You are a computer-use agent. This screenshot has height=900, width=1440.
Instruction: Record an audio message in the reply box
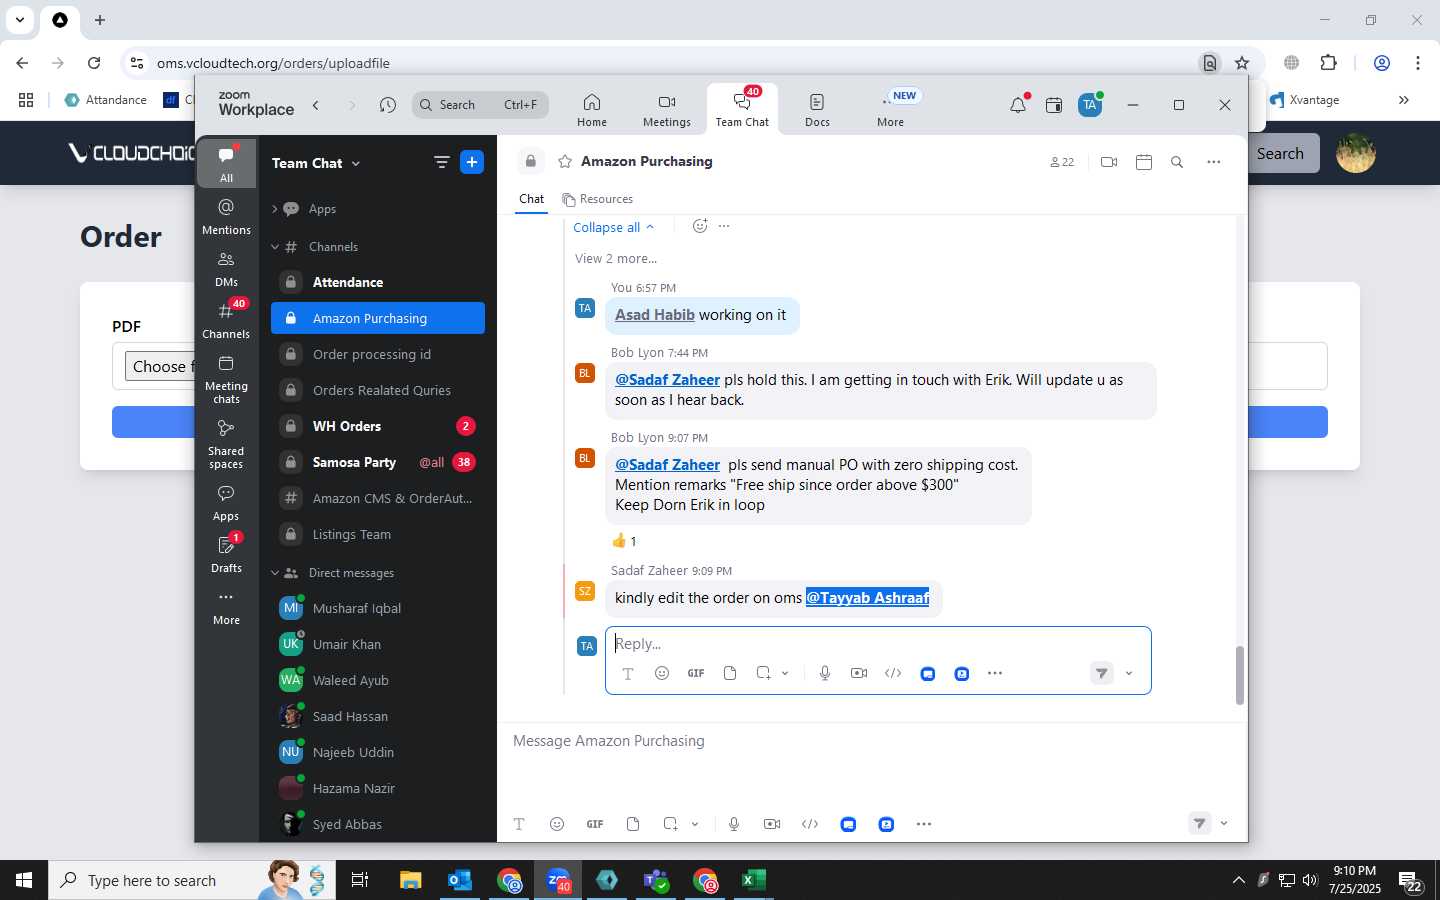(825, 673)
